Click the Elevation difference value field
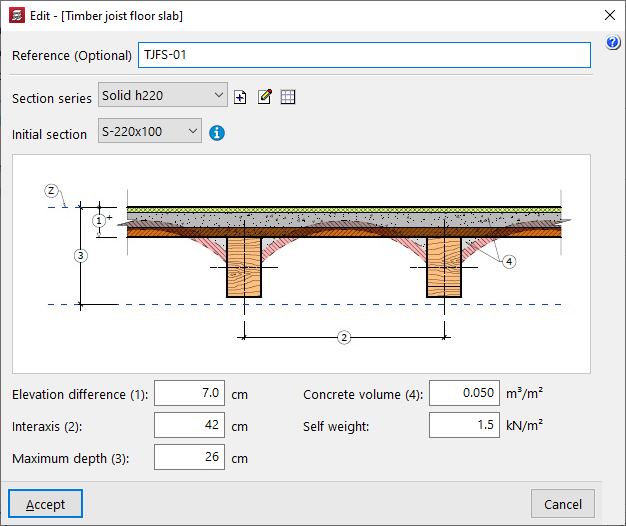626x526 pixels. coord(190,394)
